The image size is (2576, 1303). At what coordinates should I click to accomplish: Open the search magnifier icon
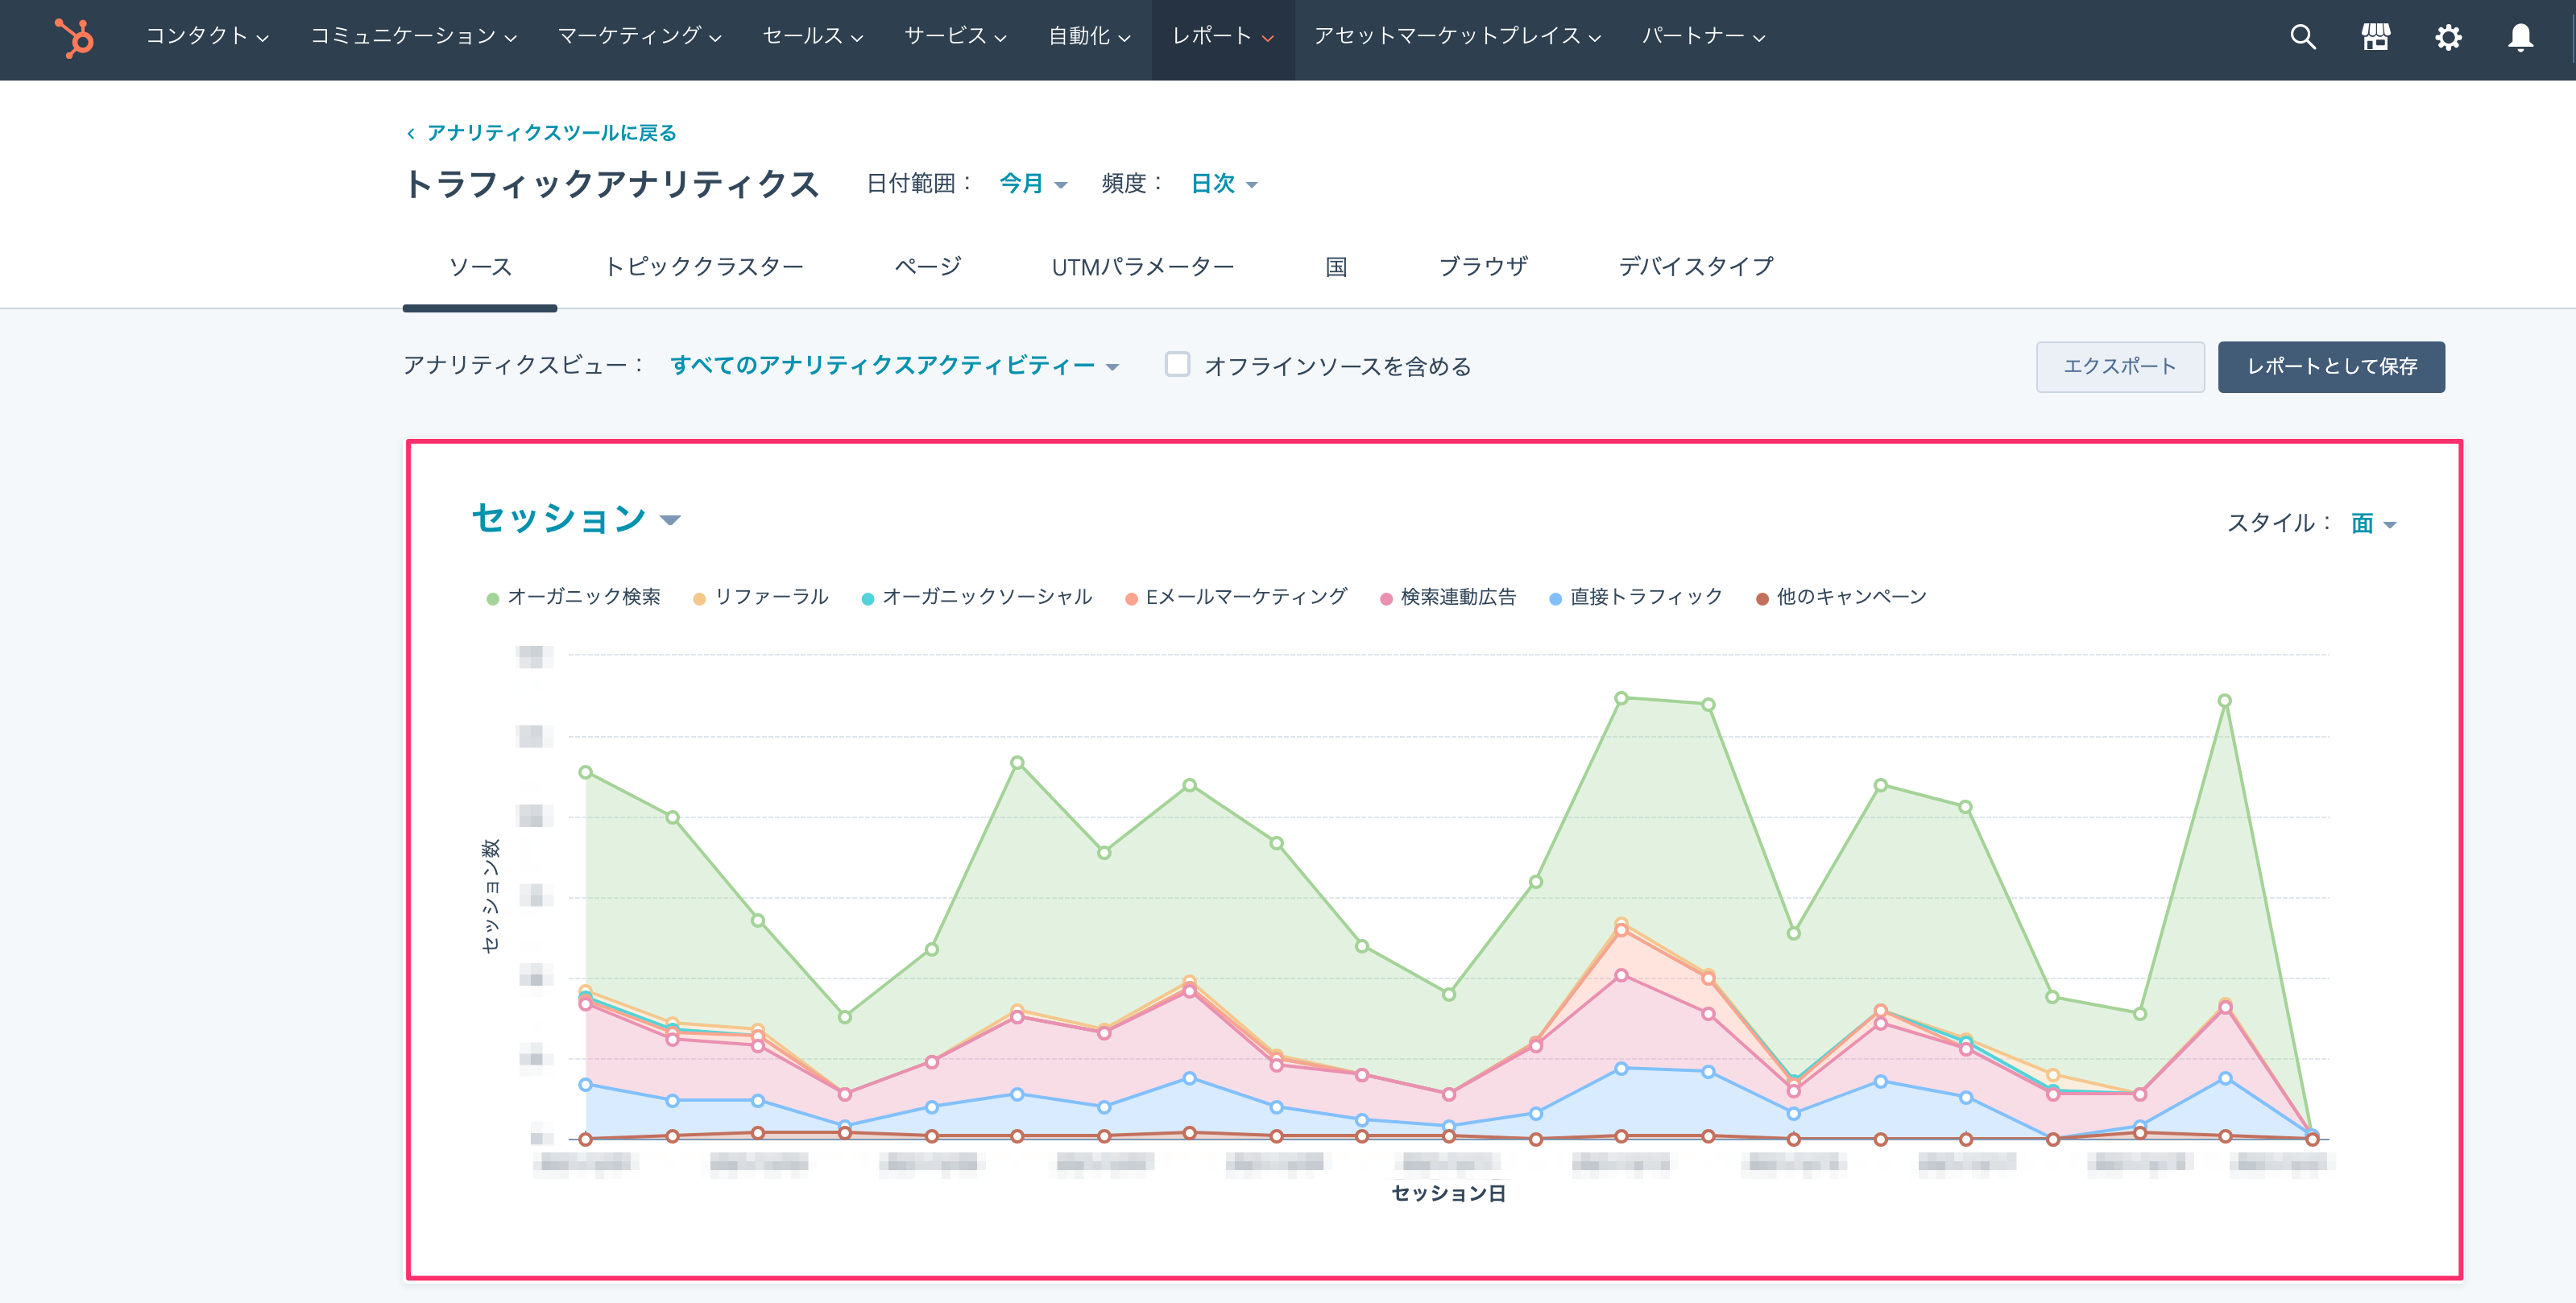(x=2303, y=38)
